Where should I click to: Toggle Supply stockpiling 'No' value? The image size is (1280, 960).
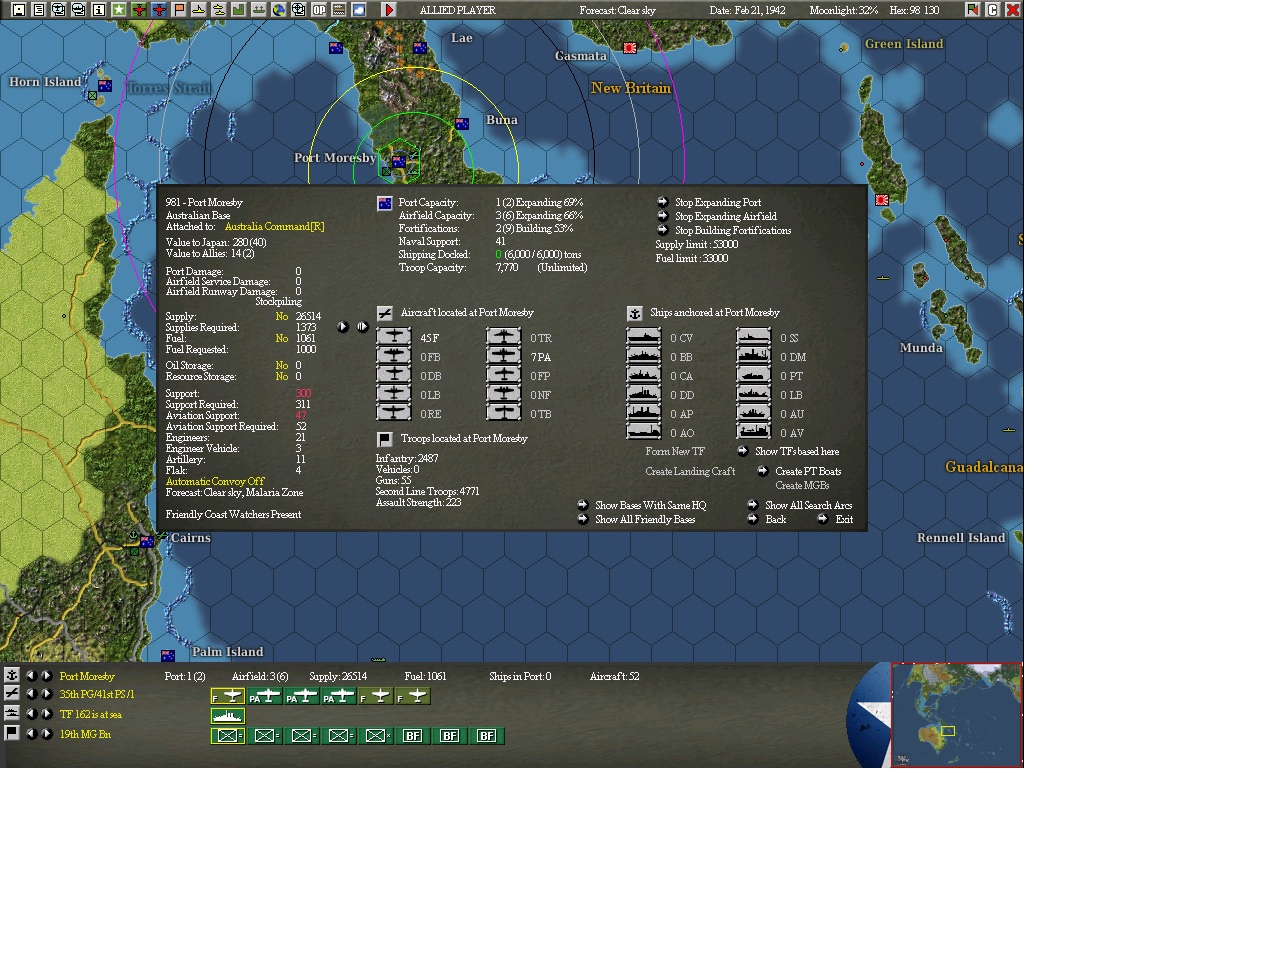pos(282,316)
